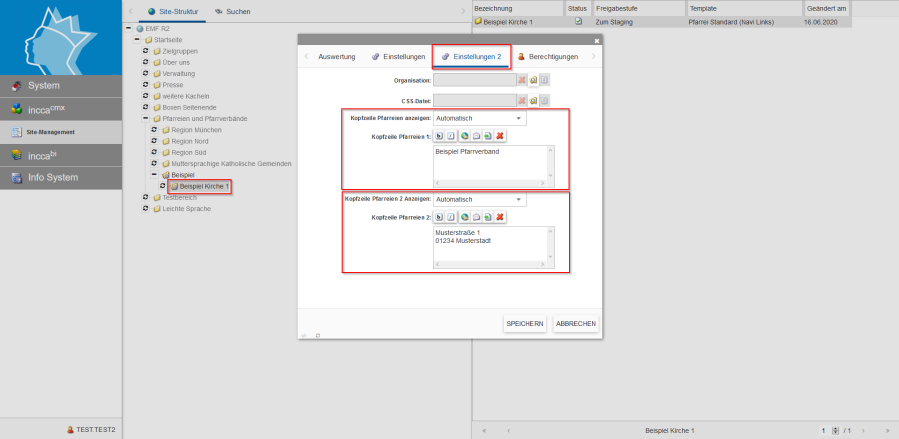Click the italic icon for Kopfzeile Pfarreien 1
This screenshot has height=439, width=899.
(452, 136)
